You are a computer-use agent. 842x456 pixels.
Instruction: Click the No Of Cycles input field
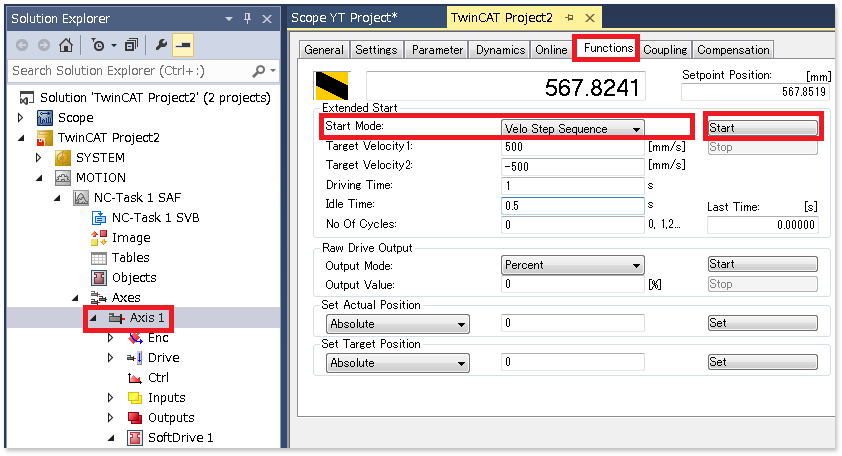click(x=572, y=225)
